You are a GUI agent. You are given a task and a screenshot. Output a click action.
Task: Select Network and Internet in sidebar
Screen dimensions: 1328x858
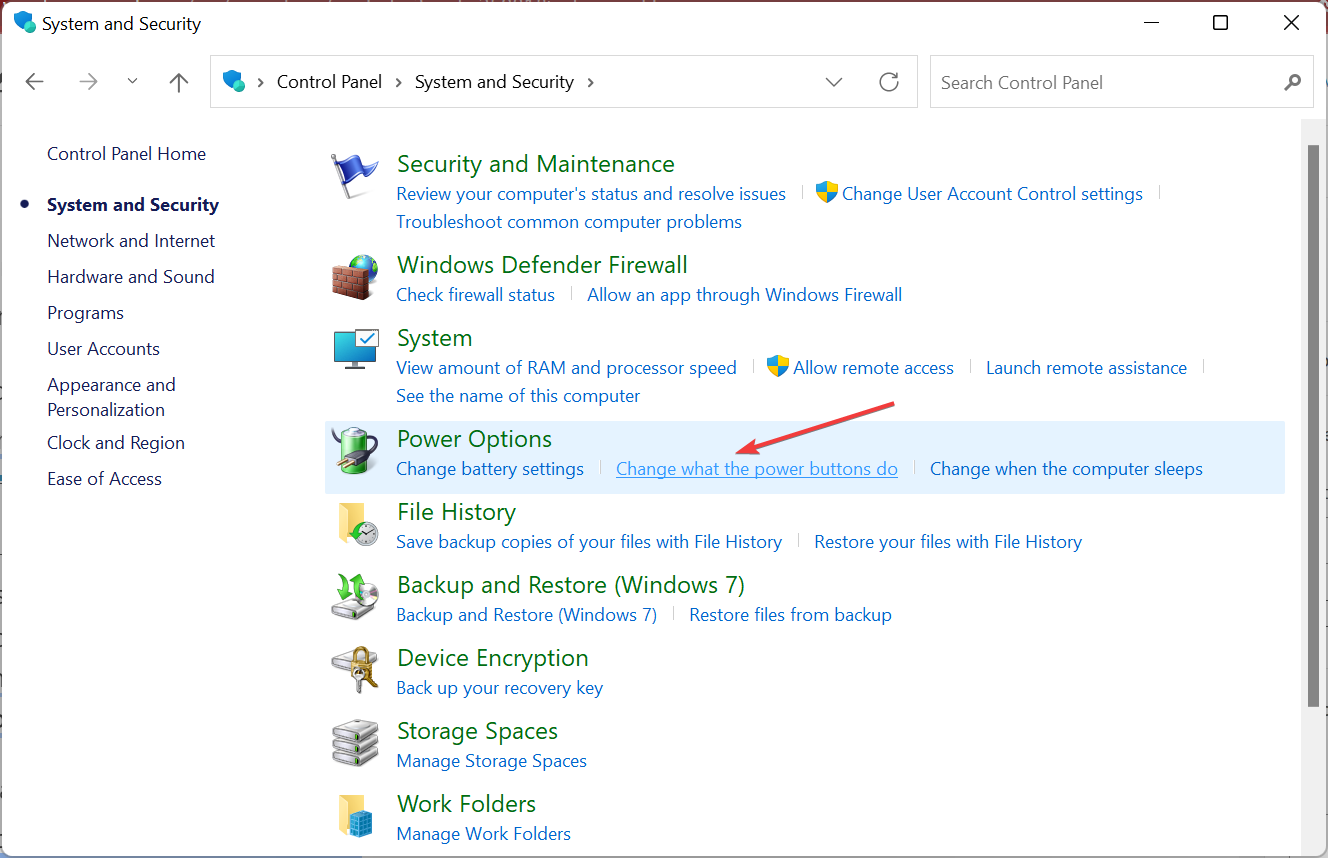(131, 241)
